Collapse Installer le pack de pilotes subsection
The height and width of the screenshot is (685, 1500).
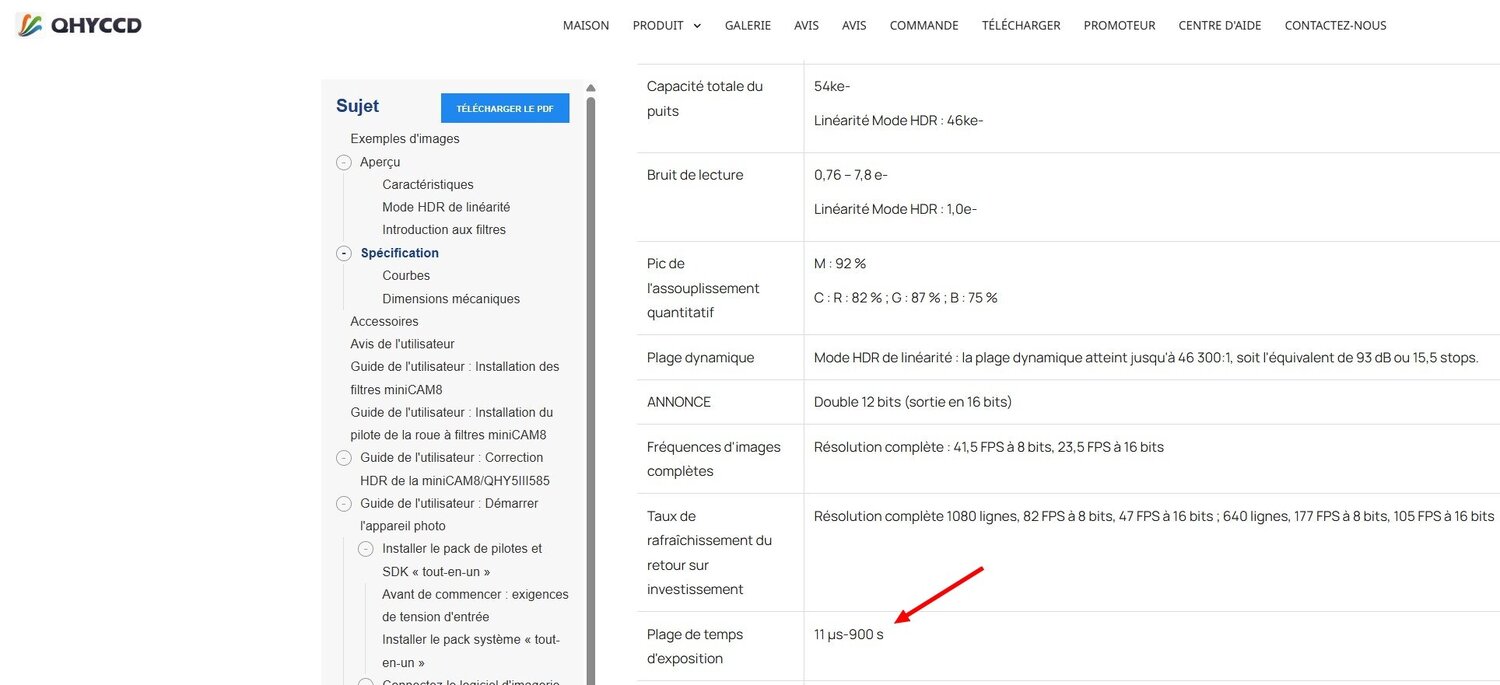tap(366, 549)
